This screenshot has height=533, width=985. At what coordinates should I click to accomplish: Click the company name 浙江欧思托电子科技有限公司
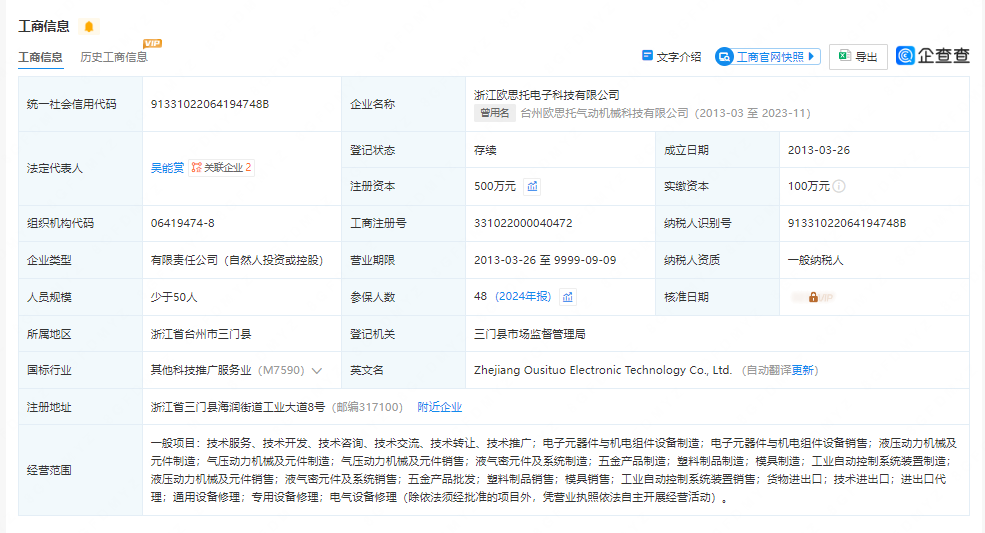click(546, 95)
